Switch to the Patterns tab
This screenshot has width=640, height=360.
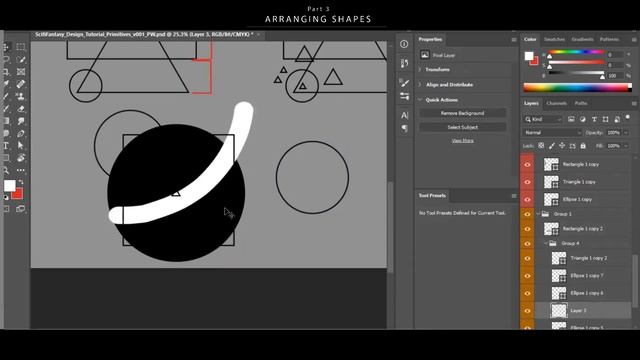pyautogui.click(x=609, y=40)
